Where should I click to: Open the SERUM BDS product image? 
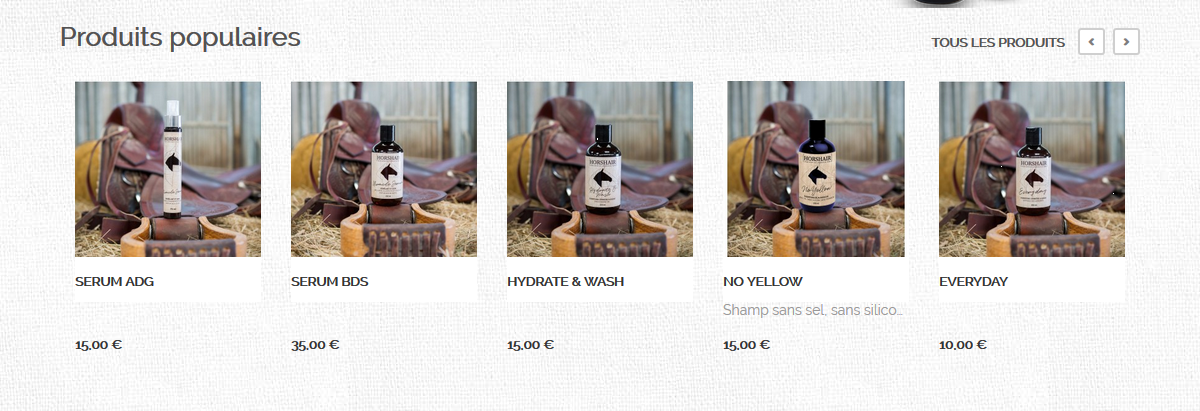tap(384, 170)
